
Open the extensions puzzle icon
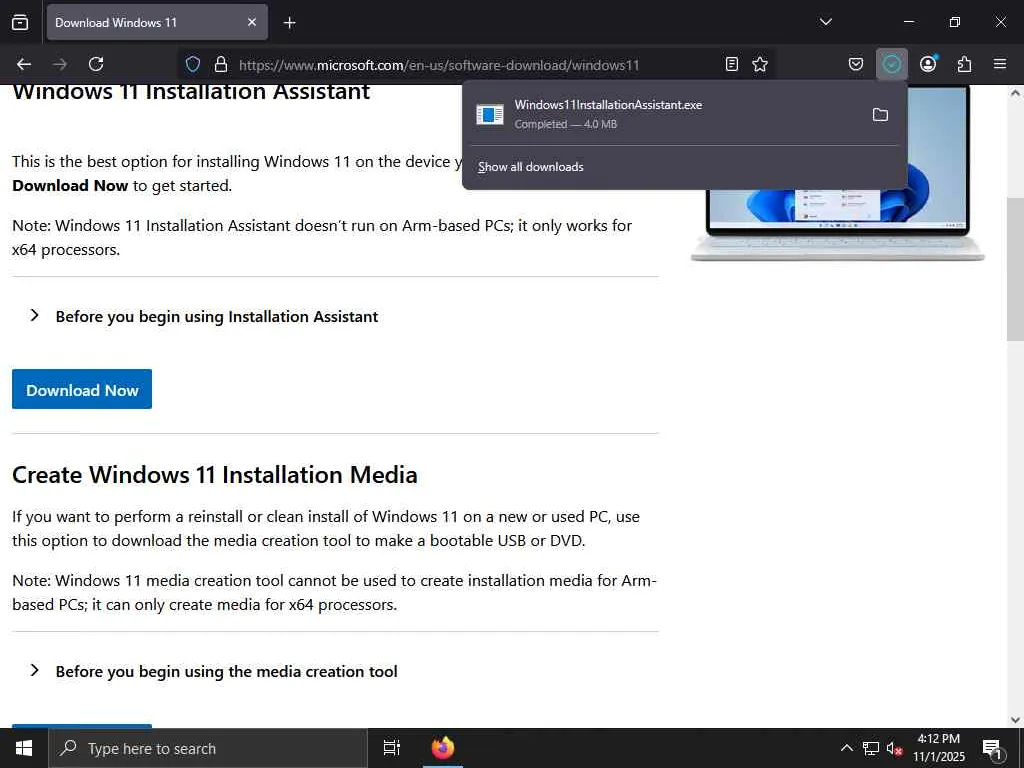[x=964, y=64]
